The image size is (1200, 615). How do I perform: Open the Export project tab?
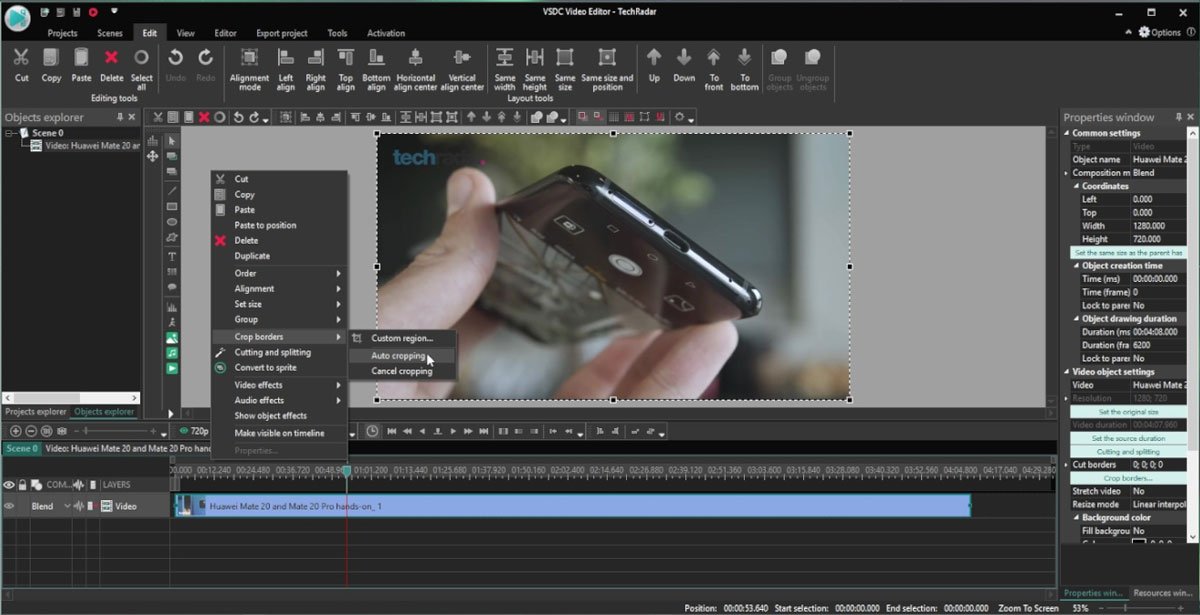coord(282,33)
